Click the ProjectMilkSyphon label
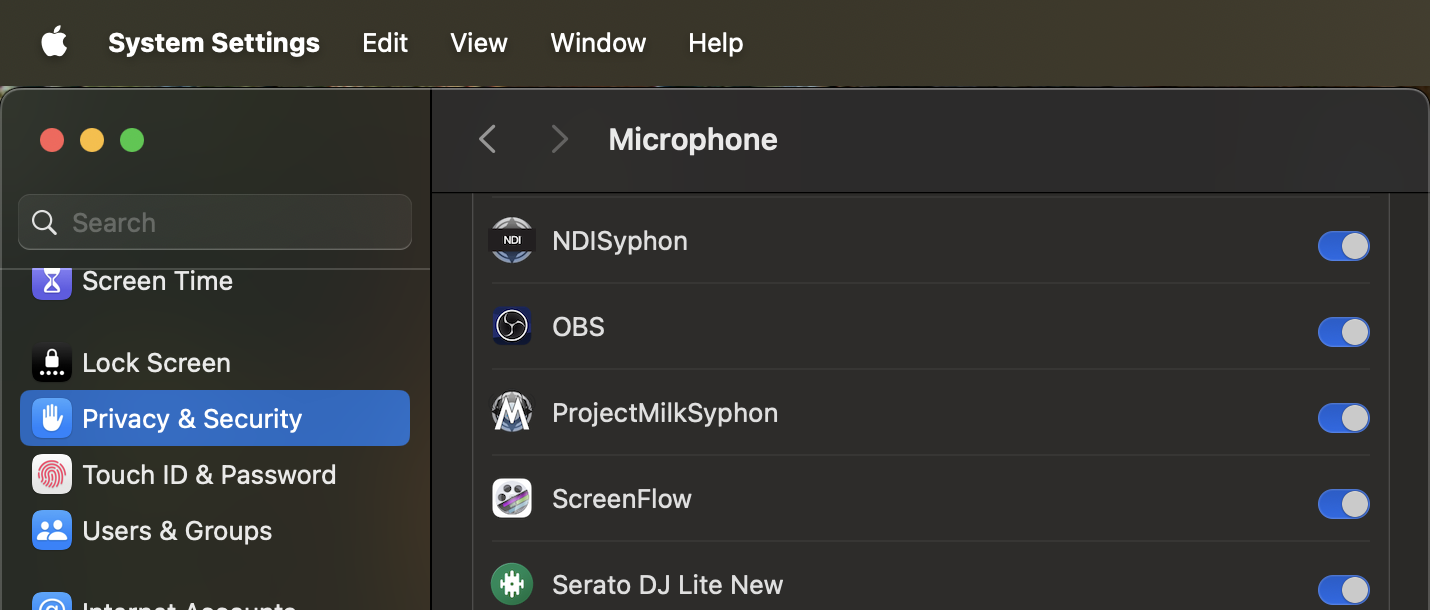This screenshot has height=610, width=1430. click(665, 413)
